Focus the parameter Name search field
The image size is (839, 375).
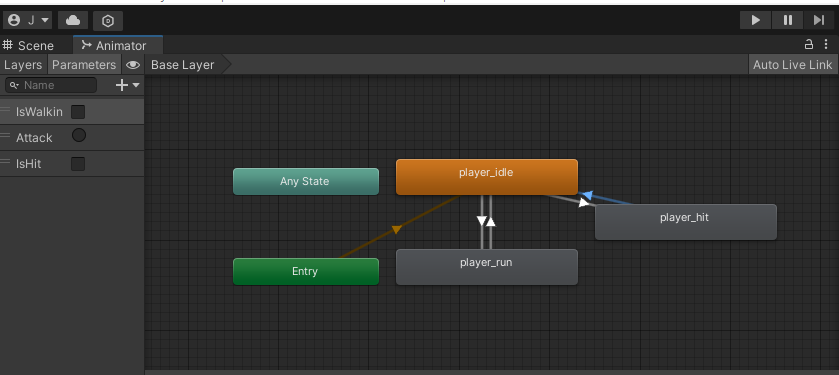[51, 85]
